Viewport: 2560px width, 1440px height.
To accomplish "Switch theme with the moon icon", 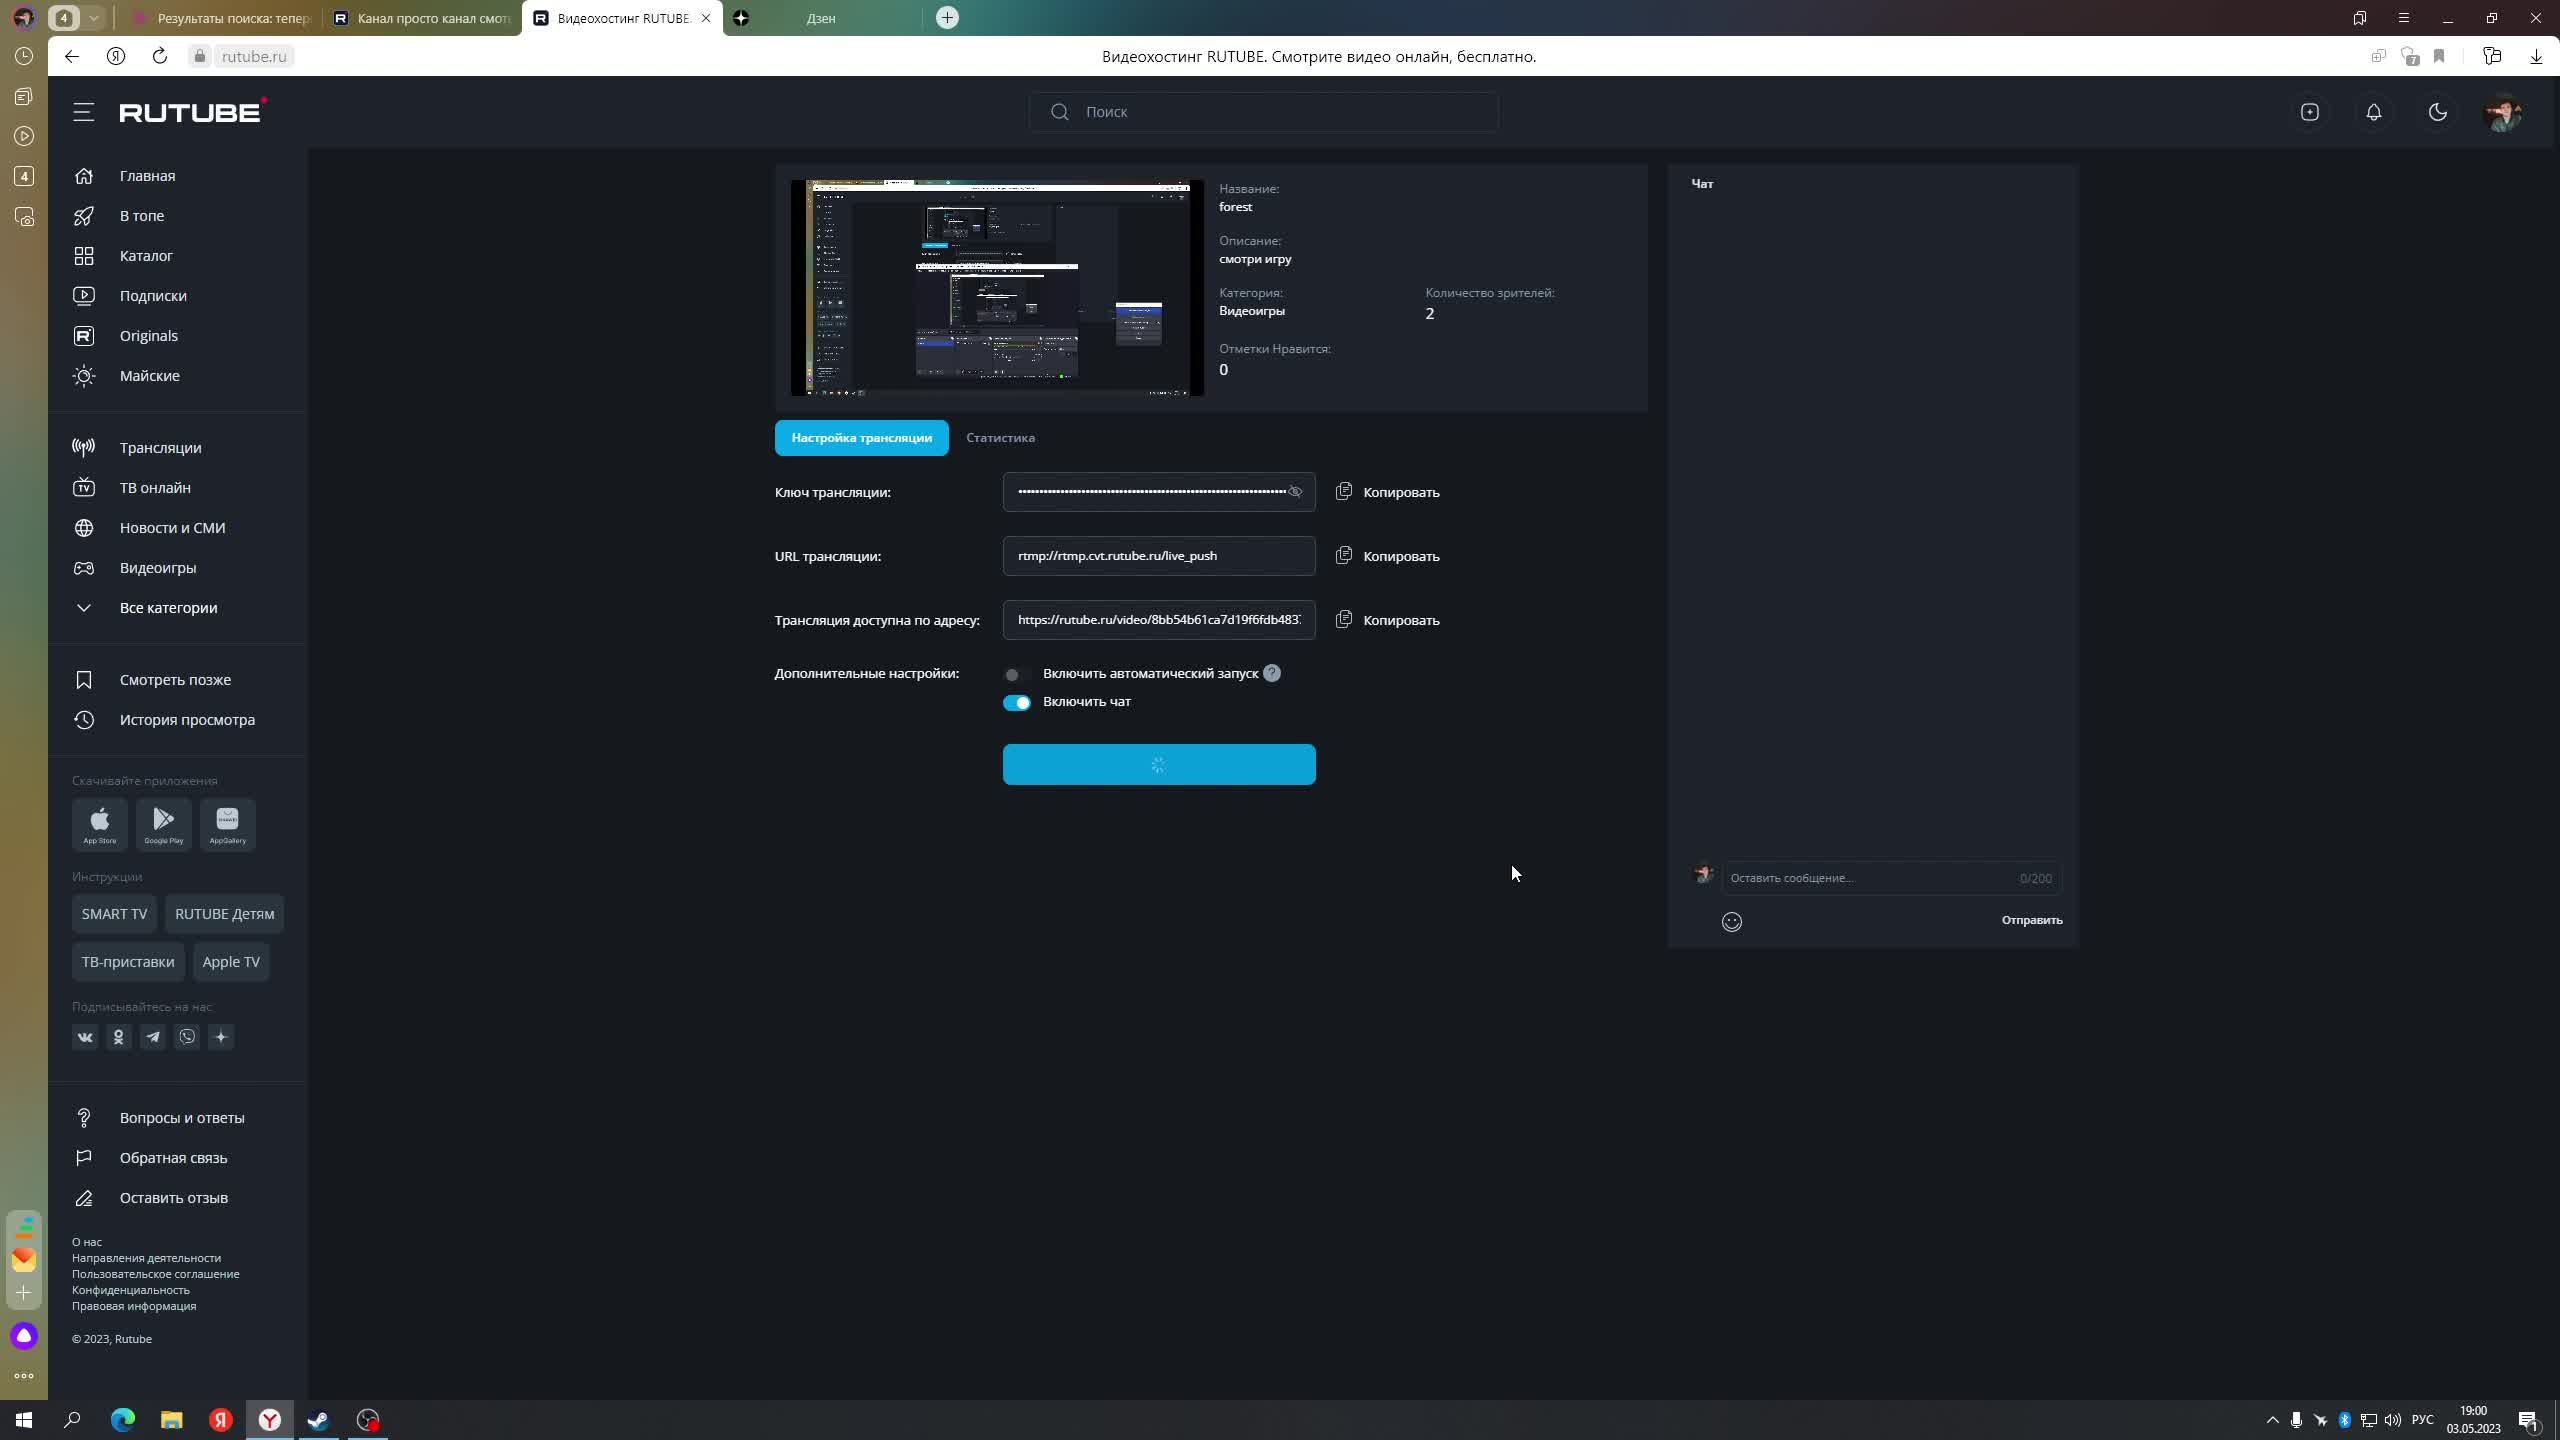I will [x=2437, y=112].
